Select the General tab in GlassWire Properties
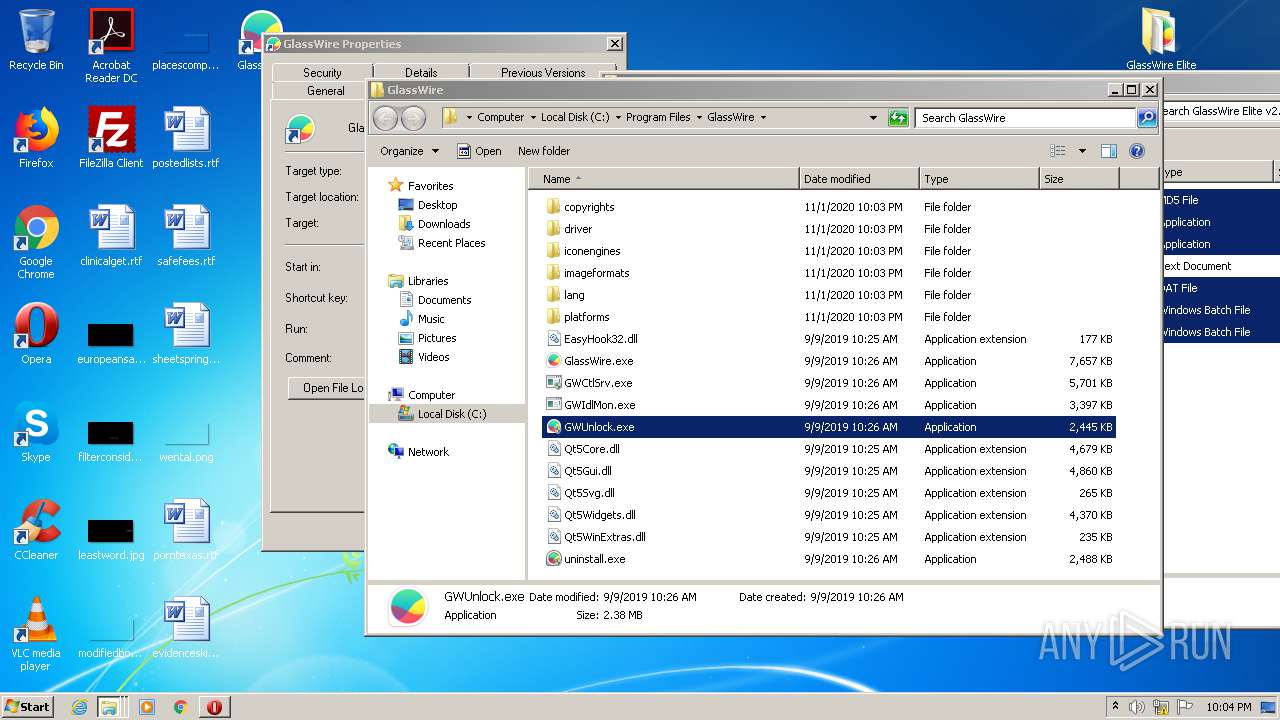 click(x=325, y=90)
